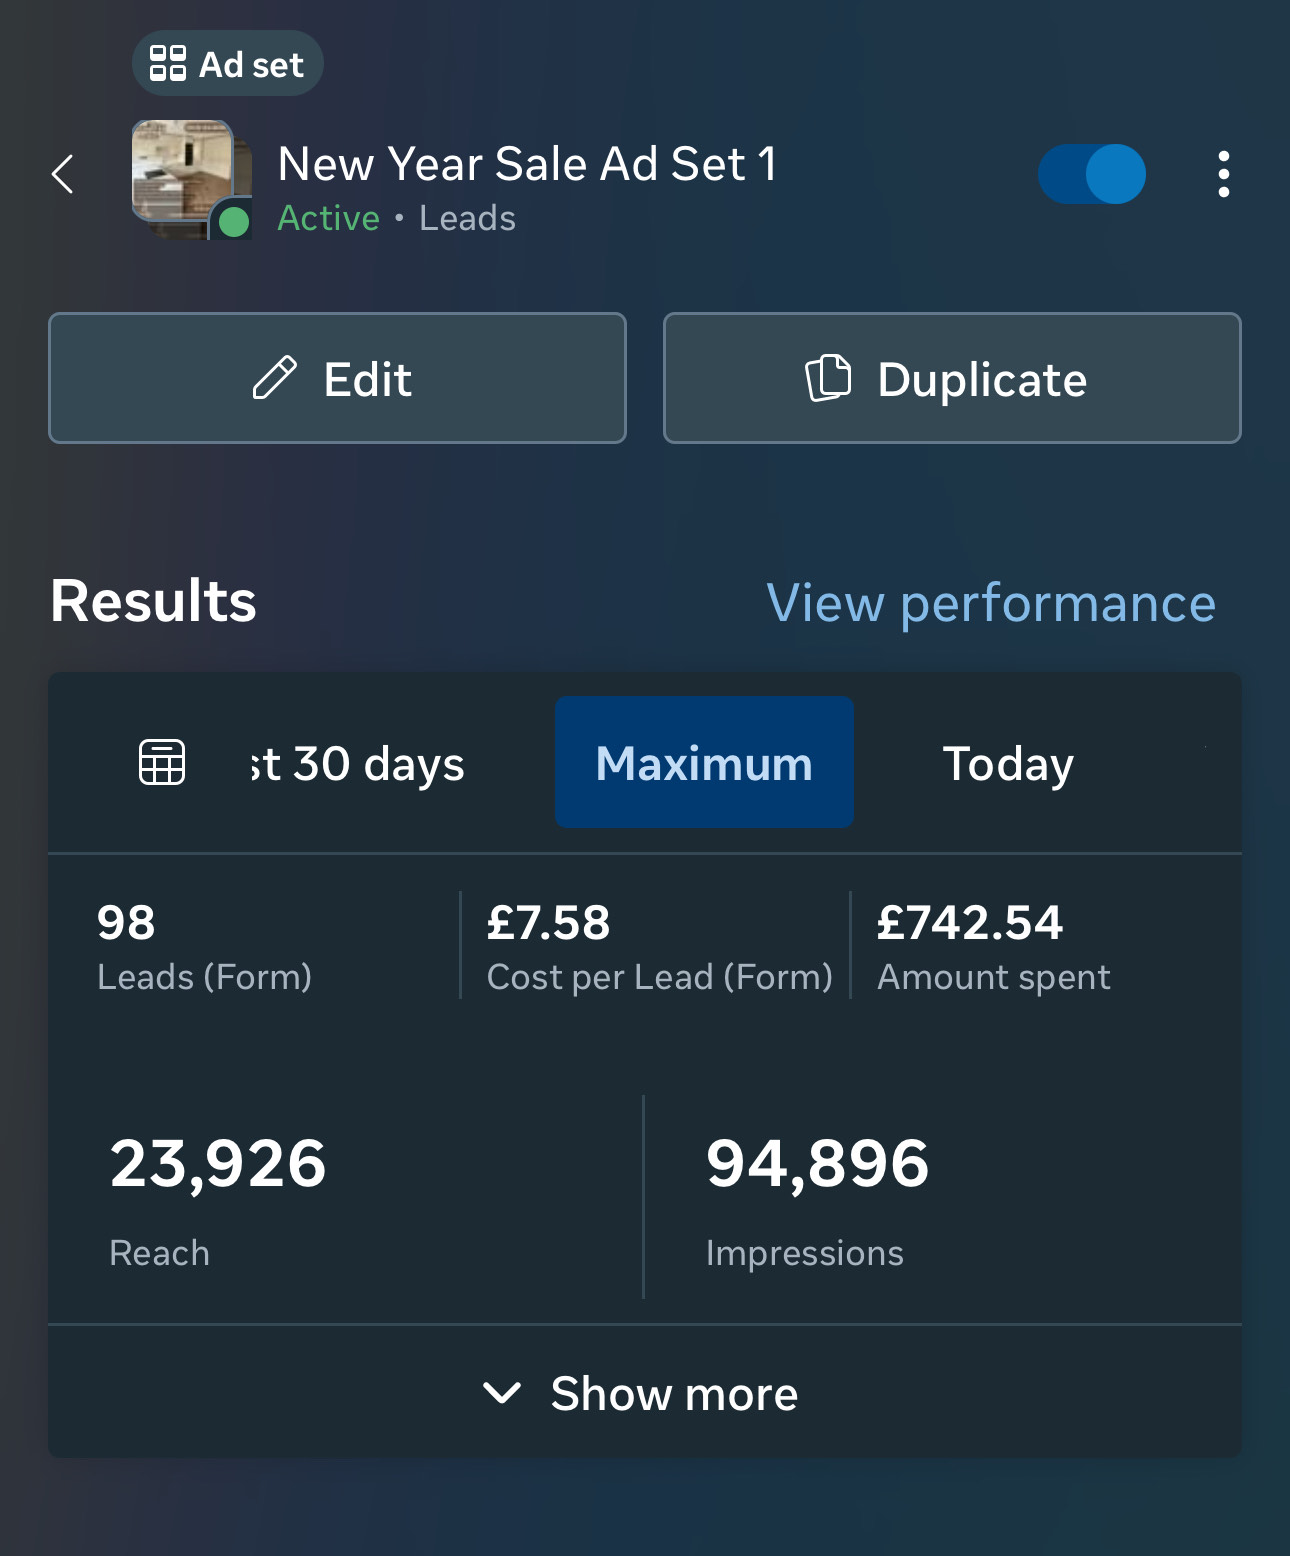Toggle the ad set on/off switch

(x=1092, y=174)
